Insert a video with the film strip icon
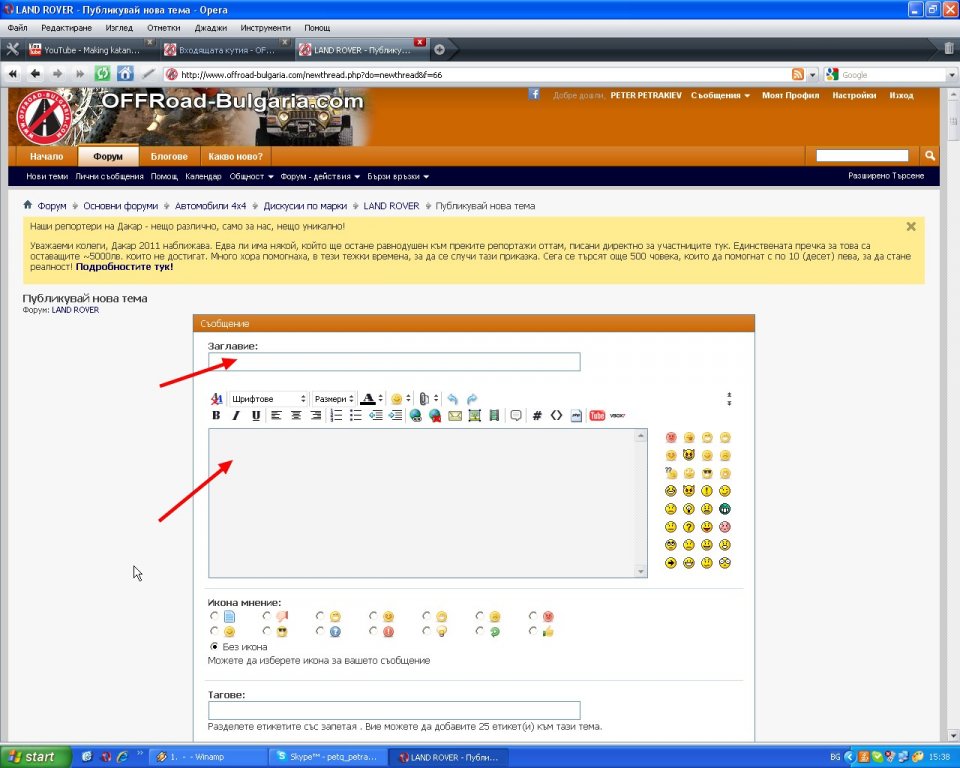 (494, 416)
